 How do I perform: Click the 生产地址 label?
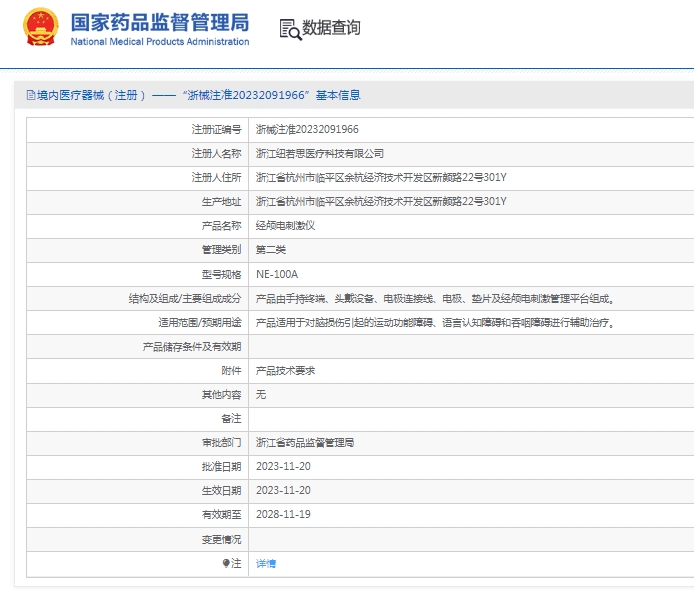(x=221, y=201)
